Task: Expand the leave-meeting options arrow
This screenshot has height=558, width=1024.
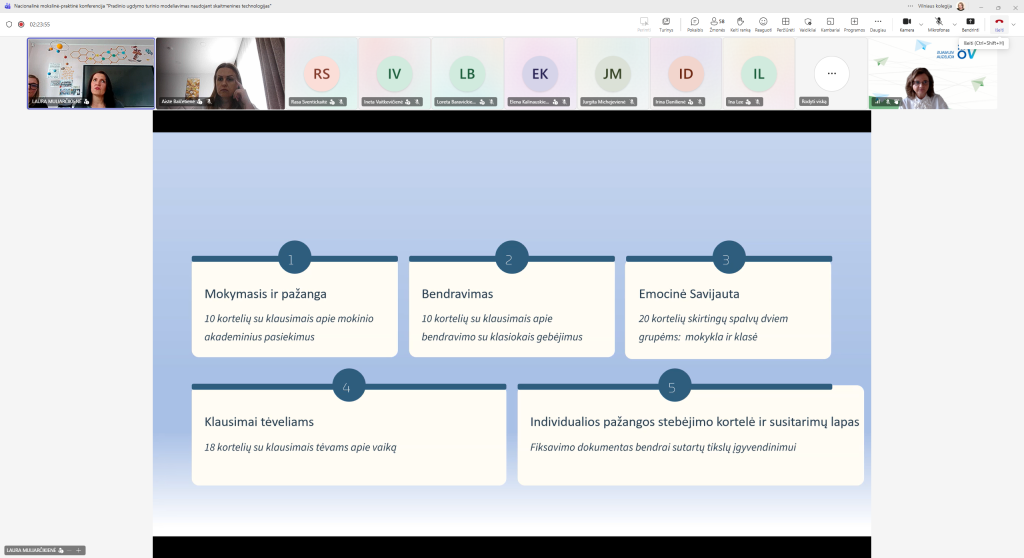Action: [x=1013, y=23]
